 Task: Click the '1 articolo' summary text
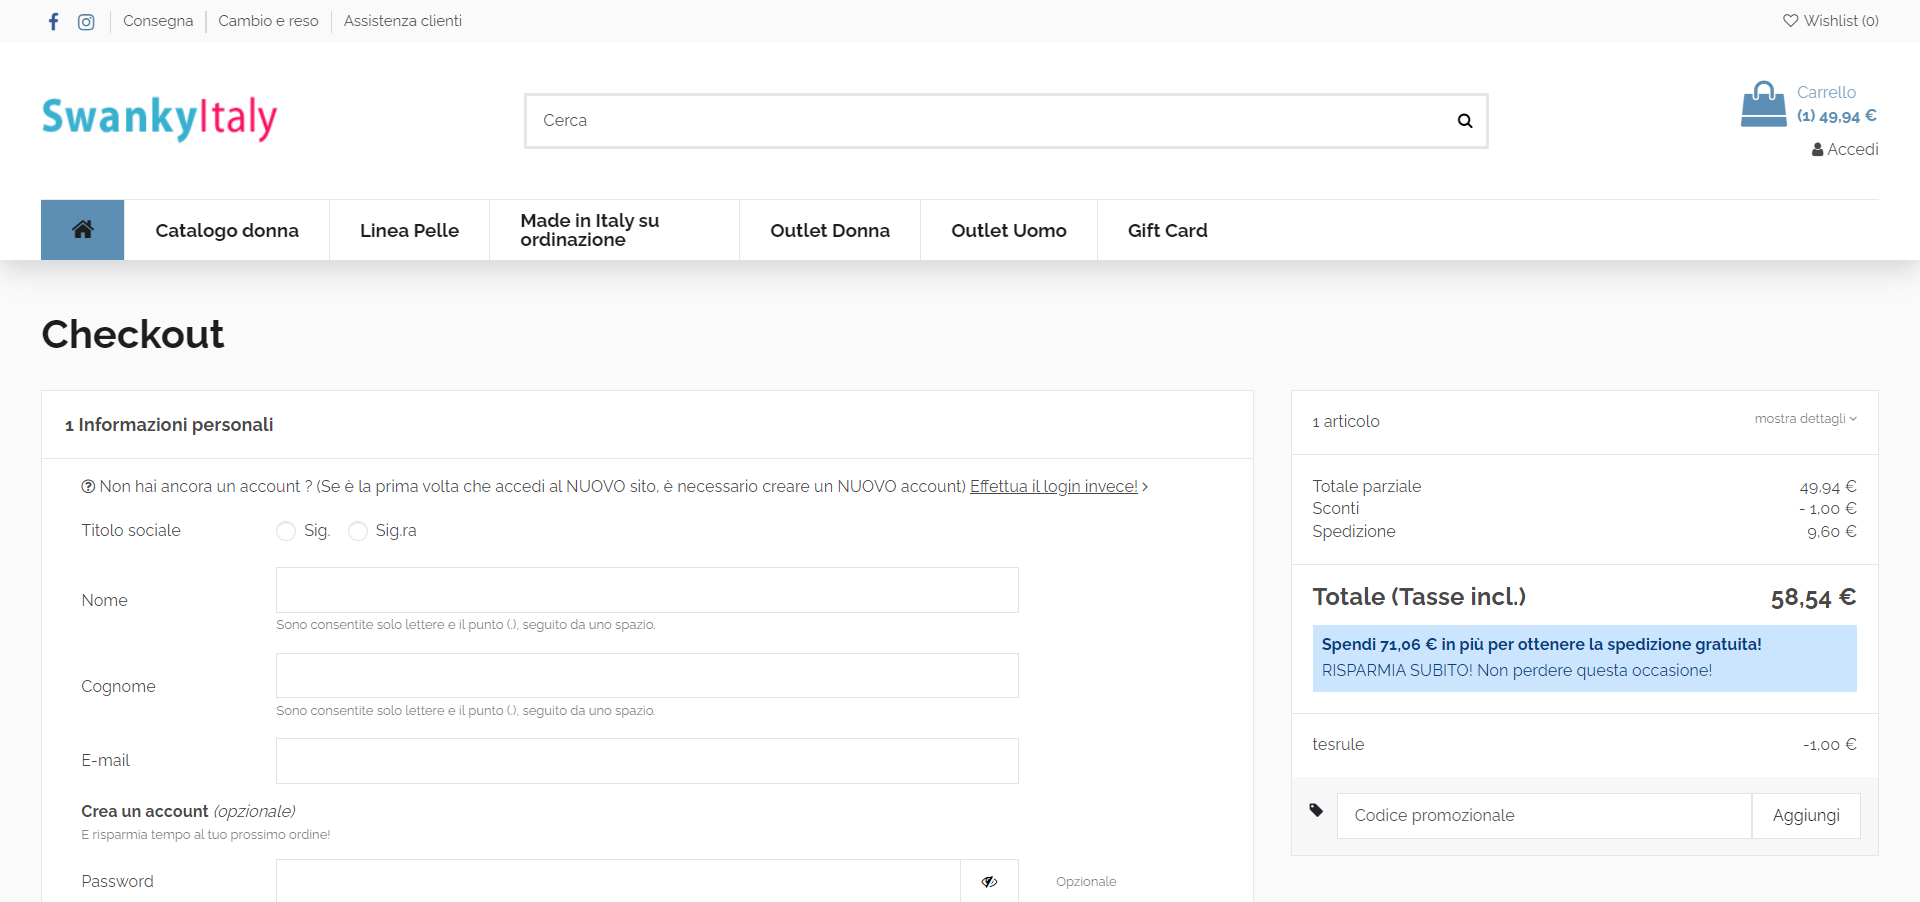[x=1345, y=422]
